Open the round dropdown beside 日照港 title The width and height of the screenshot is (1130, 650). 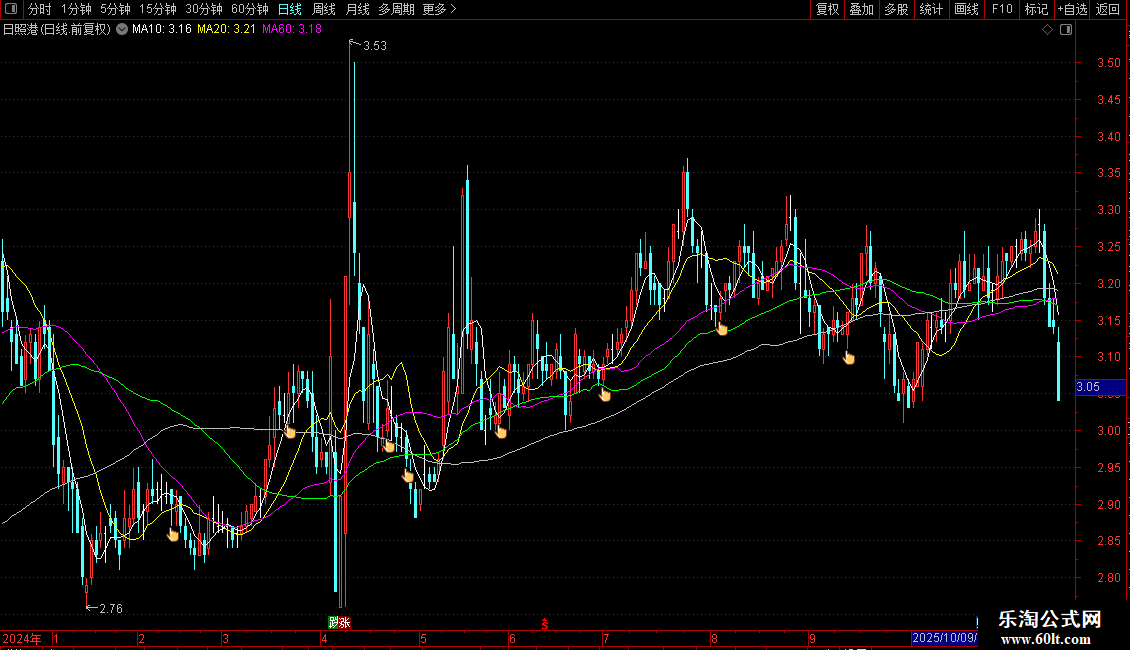click(122, 29)
